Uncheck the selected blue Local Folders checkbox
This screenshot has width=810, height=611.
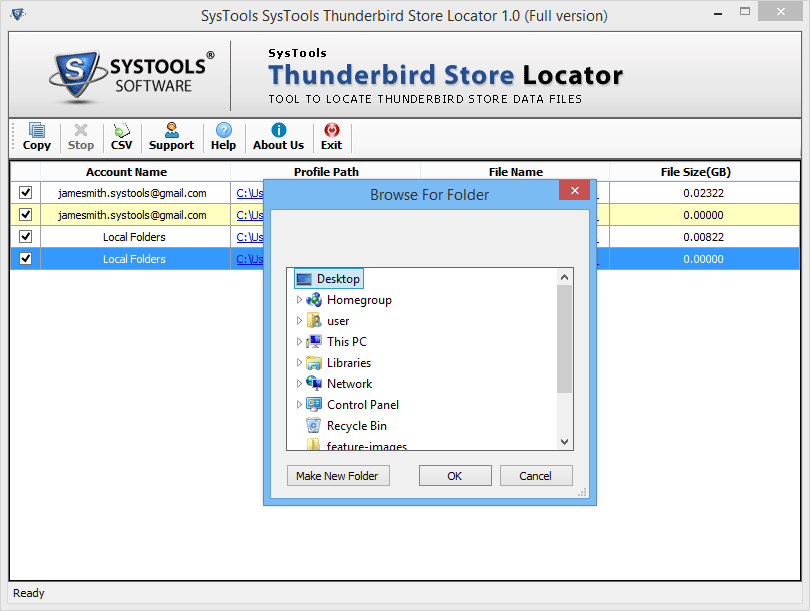pyautogui.click(x=25, y=258)
